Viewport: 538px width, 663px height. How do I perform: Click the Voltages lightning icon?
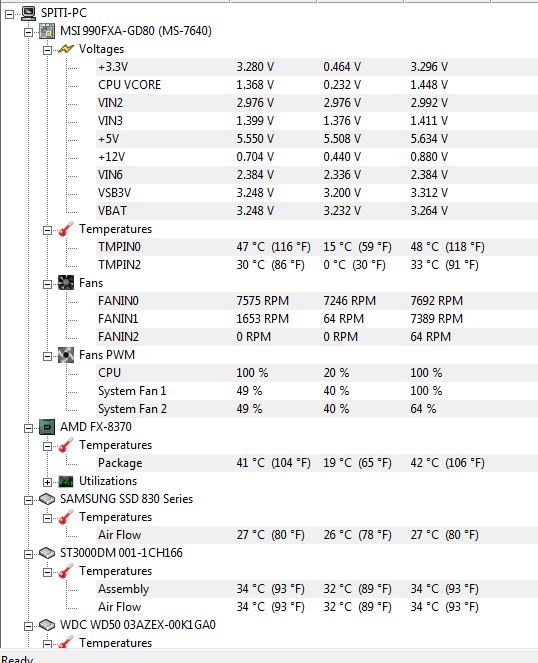66,49
